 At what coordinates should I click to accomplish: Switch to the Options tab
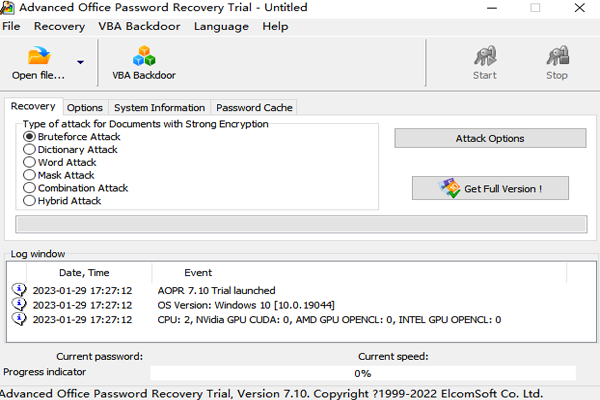[x=85, y=108]
